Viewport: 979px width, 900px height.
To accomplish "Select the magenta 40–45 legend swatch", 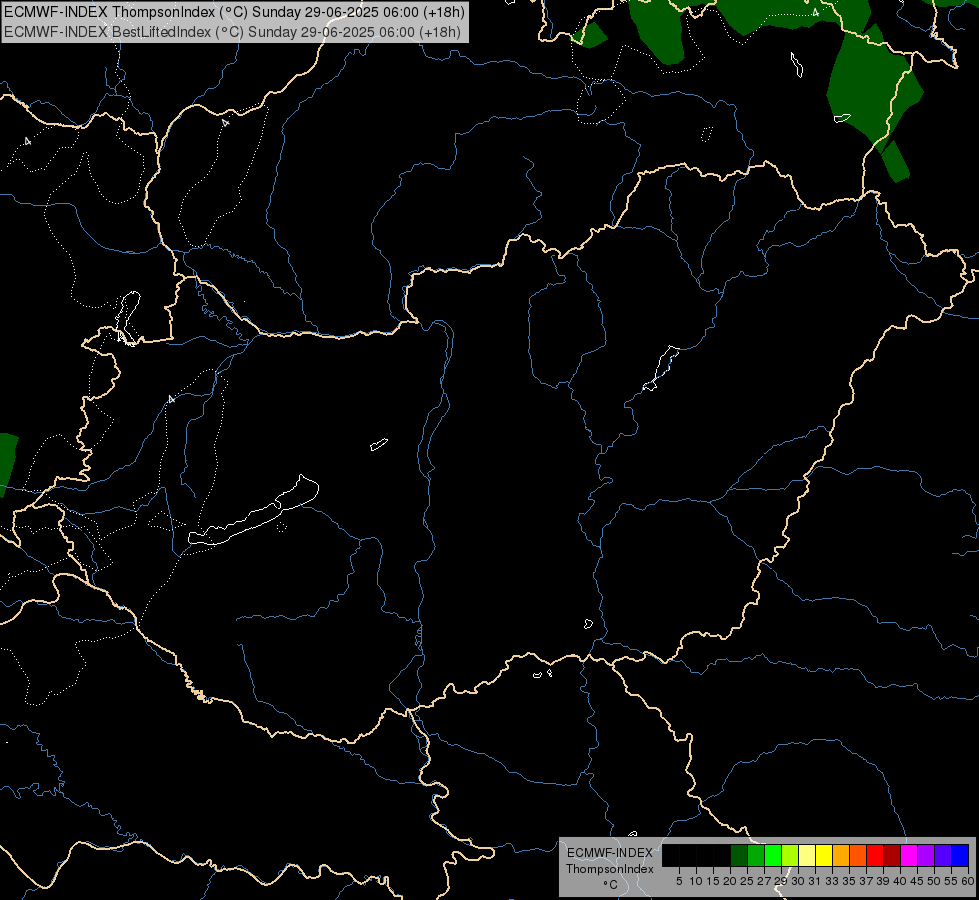I will click(910, 855).
